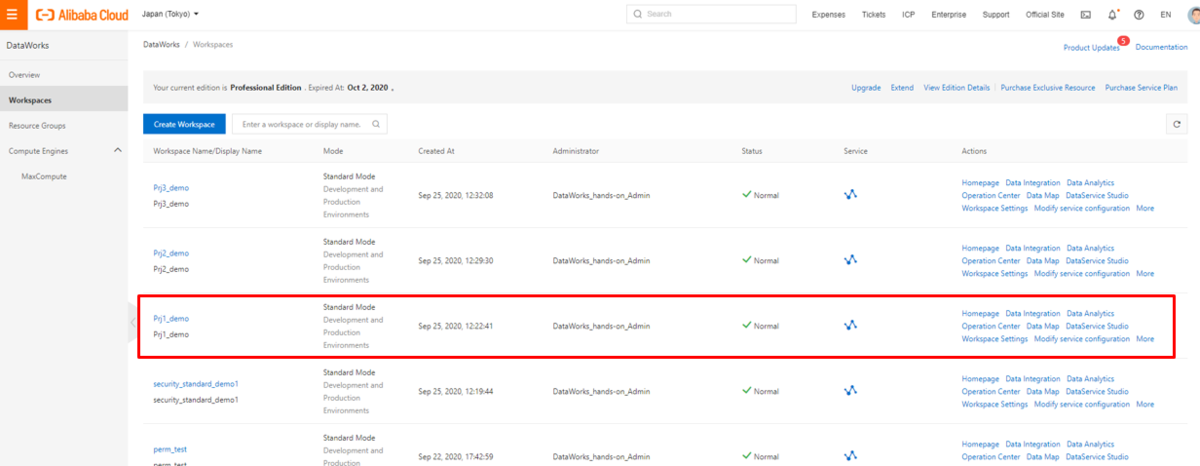
Task: Open Product Updates link
Action: tap(1091, 47)
